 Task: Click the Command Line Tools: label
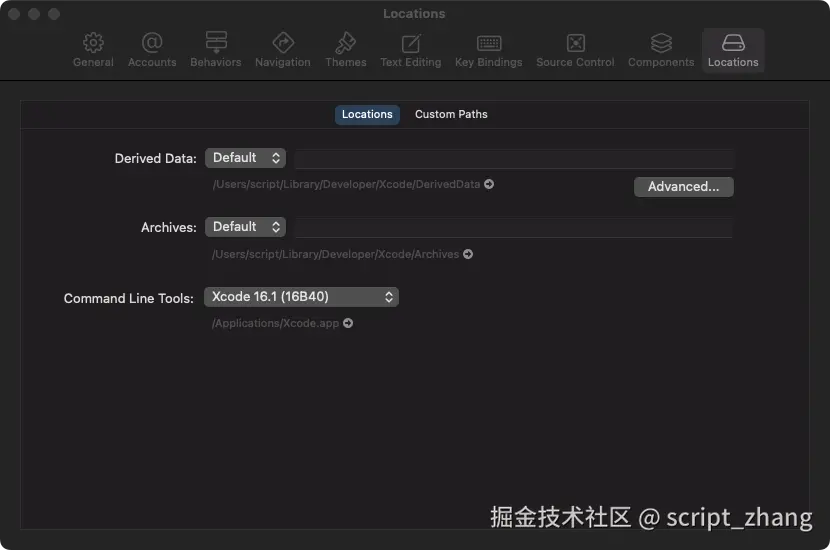pos(129,298)
